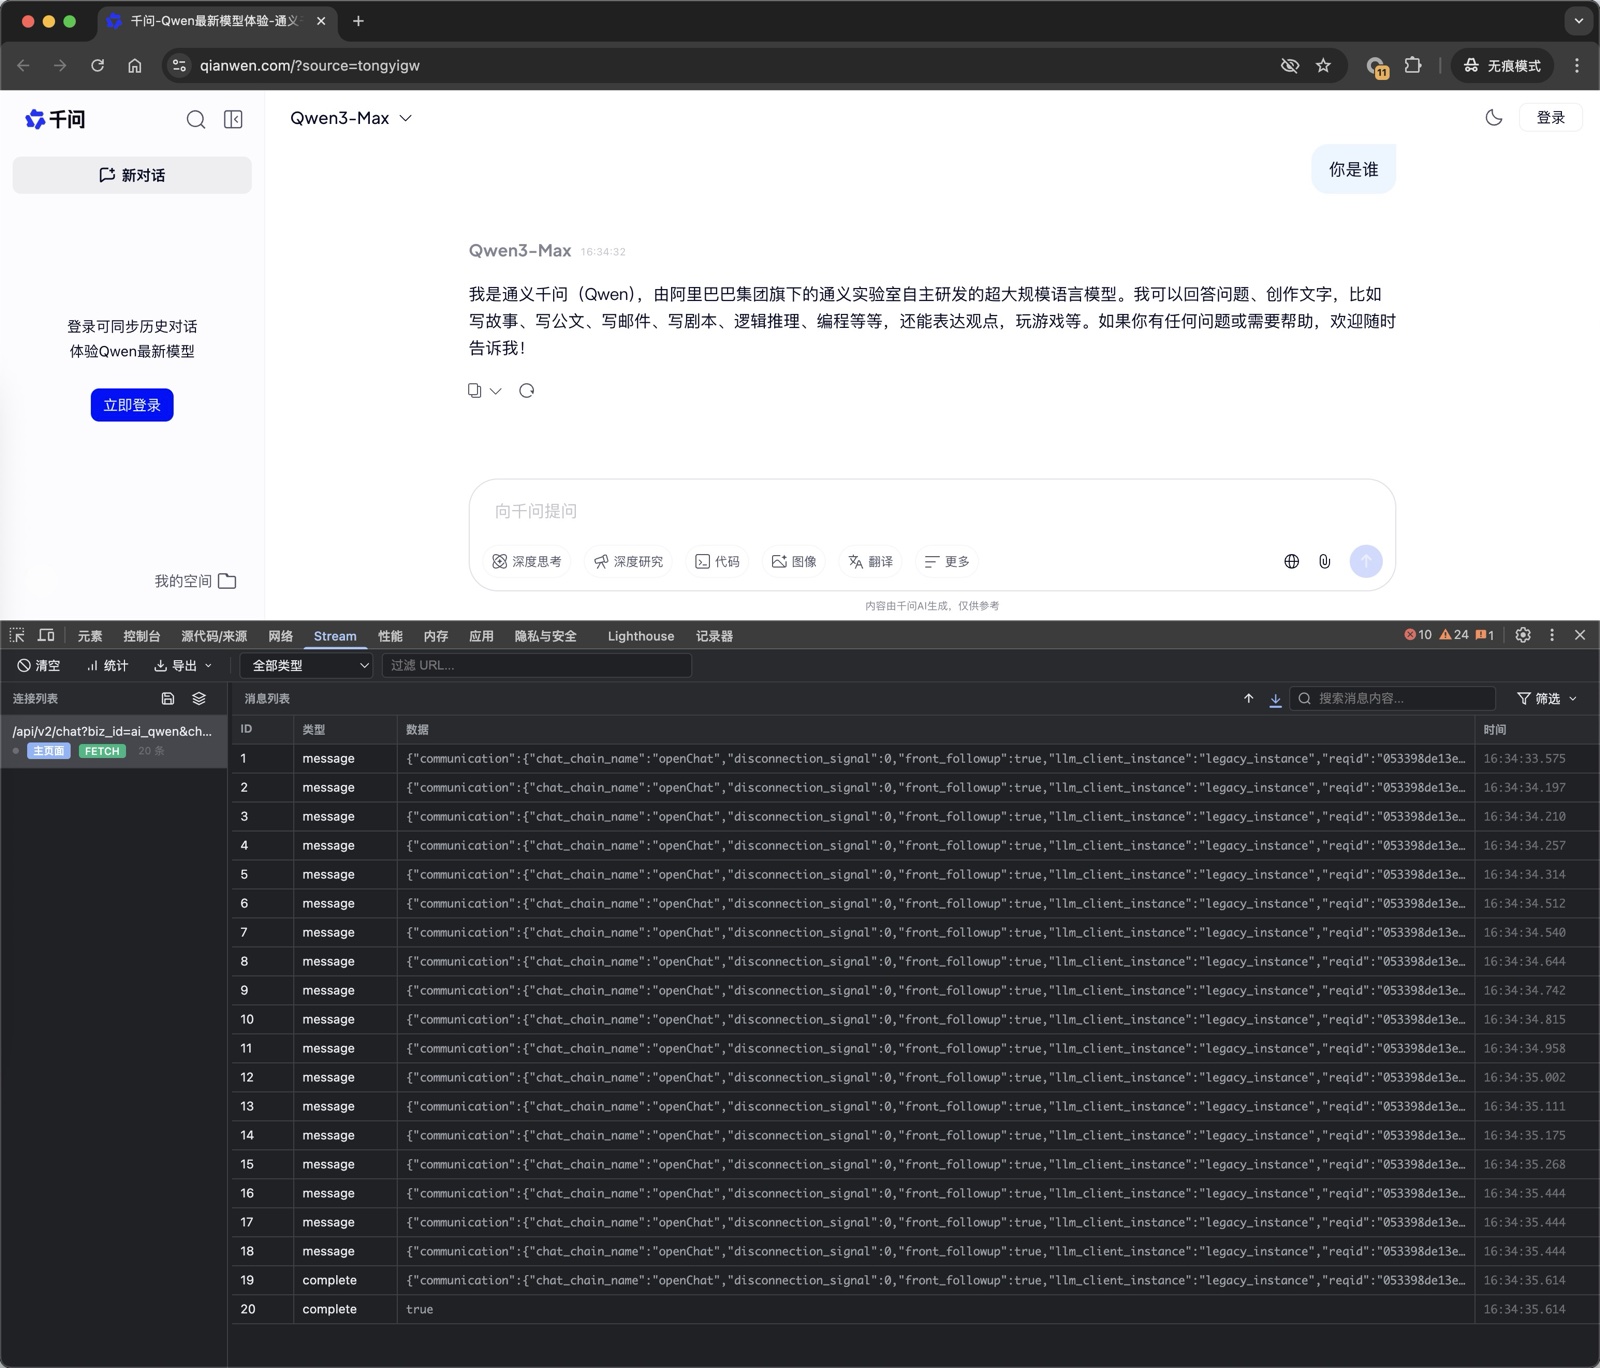Viewport: 1600px width, 1368px height.
Task: Jump to the top of message list
Action: click(1248, 699)
